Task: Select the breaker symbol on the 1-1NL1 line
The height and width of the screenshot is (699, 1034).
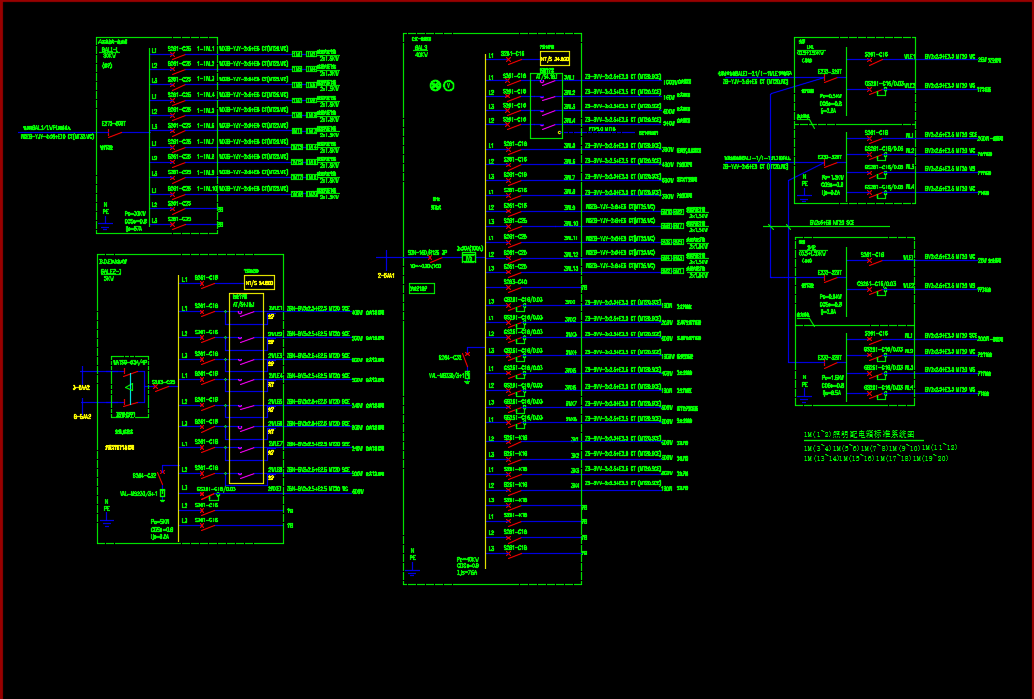Action: pyautogui.click(x=178, y=54)
